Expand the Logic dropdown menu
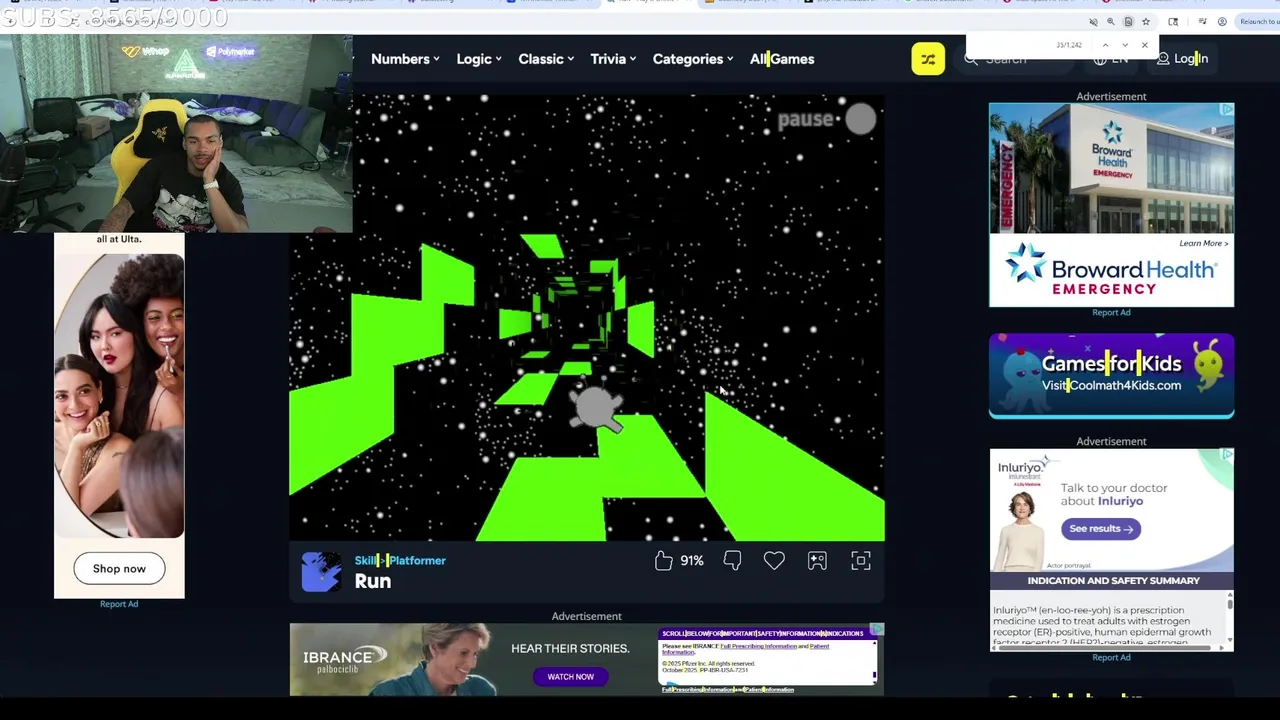Viewport: 1280px width, 720px height. [479, 59]
